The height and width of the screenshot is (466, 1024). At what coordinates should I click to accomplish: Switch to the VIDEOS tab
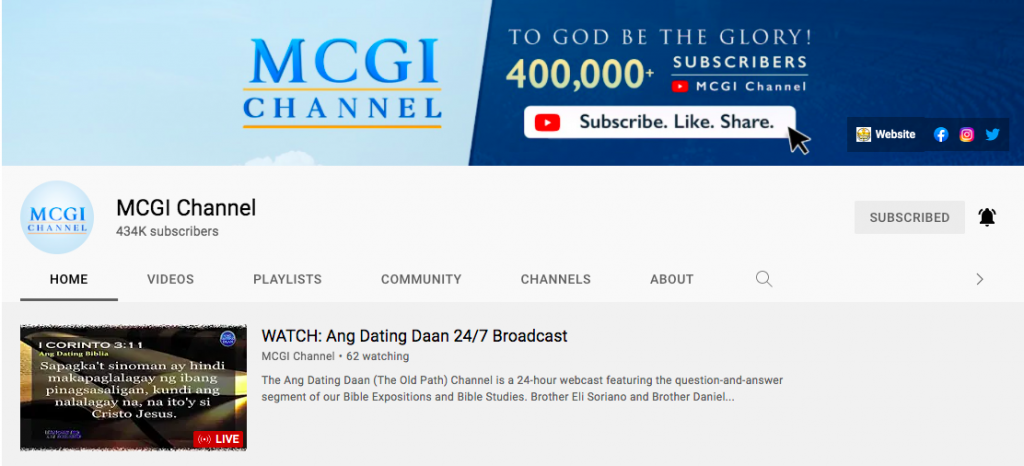pyautogui.click(x=170, y=279)
